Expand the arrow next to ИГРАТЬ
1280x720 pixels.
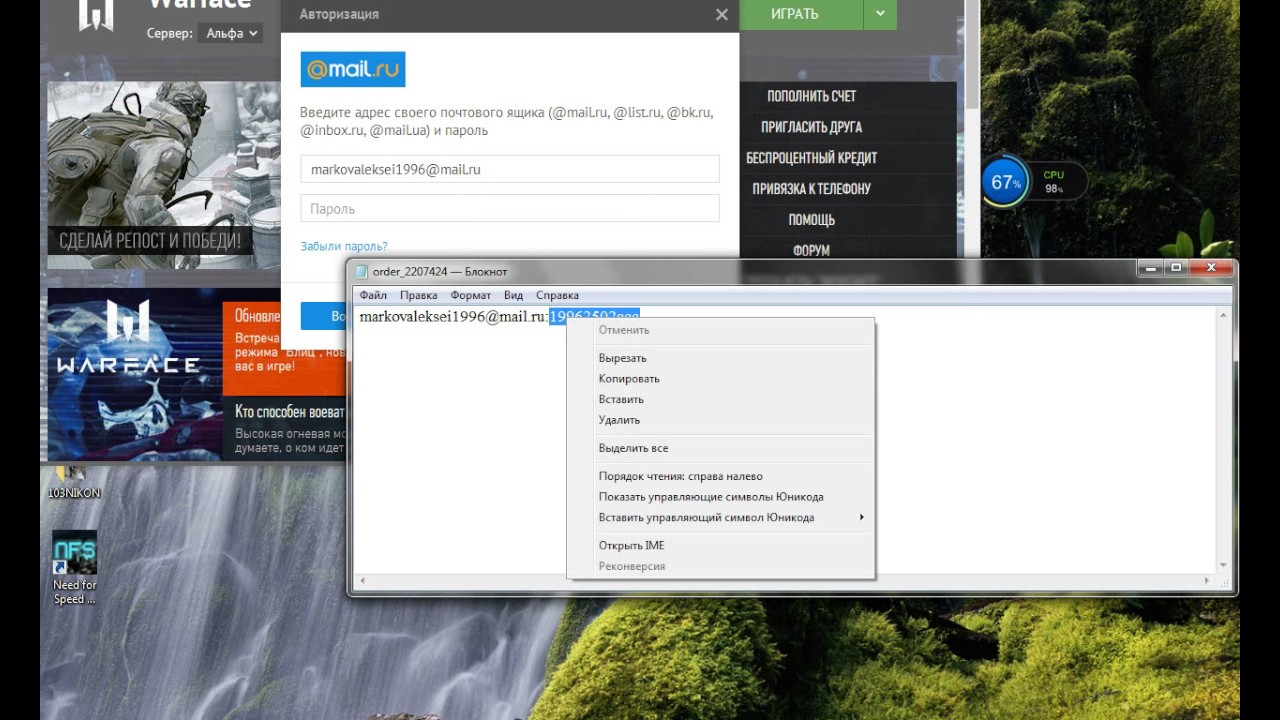(x=880, y=14)
